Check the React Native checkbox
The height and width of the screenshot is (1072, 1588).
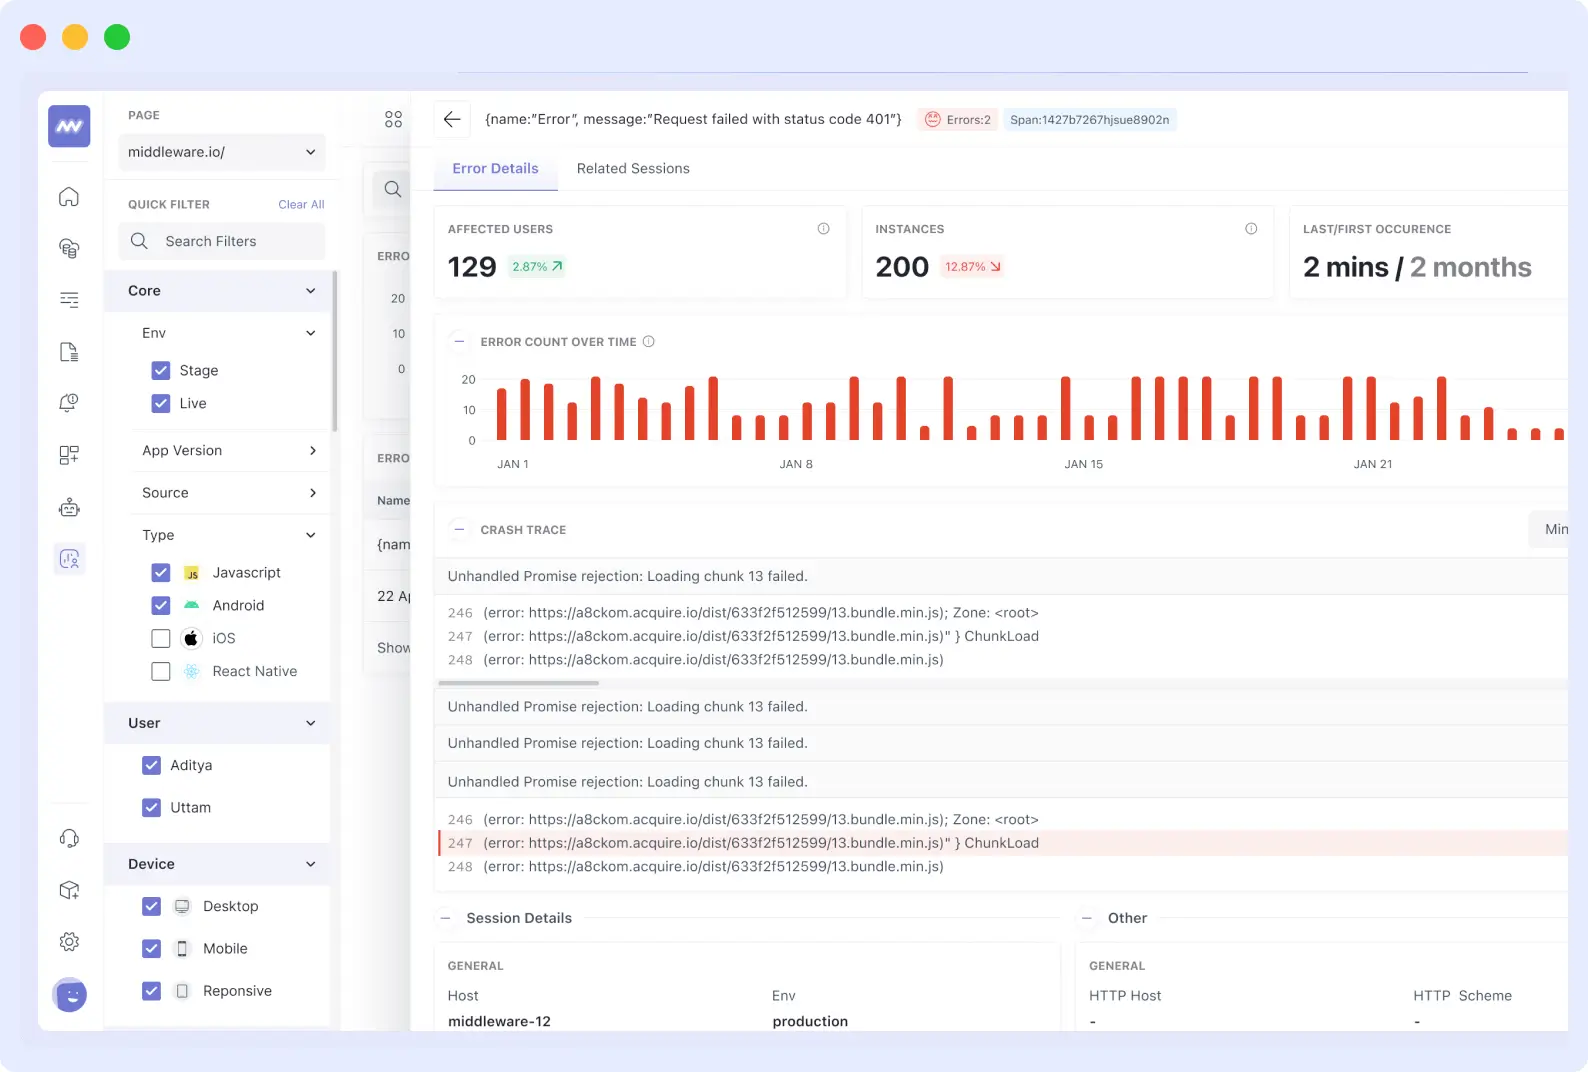[x=161, y=671]
